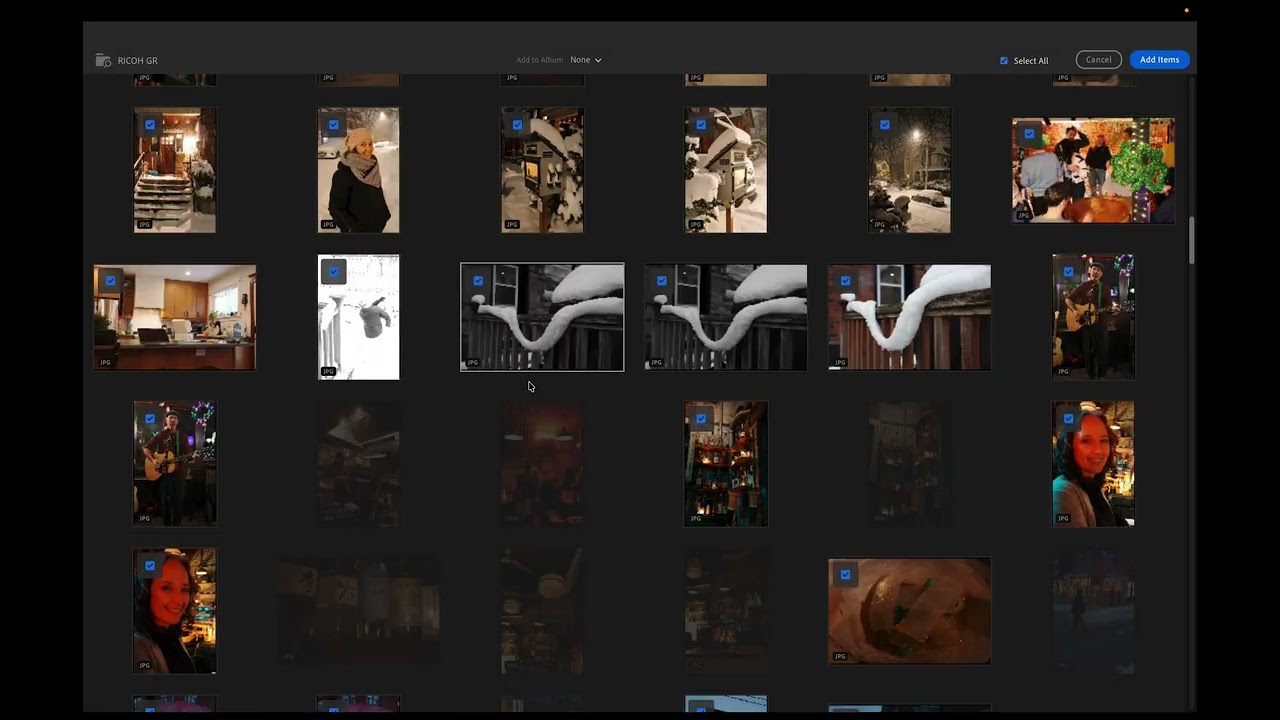Uncheck the food dish photo checkbox
Viewport: 1280px width, 720px height.
tap(845, 575)
